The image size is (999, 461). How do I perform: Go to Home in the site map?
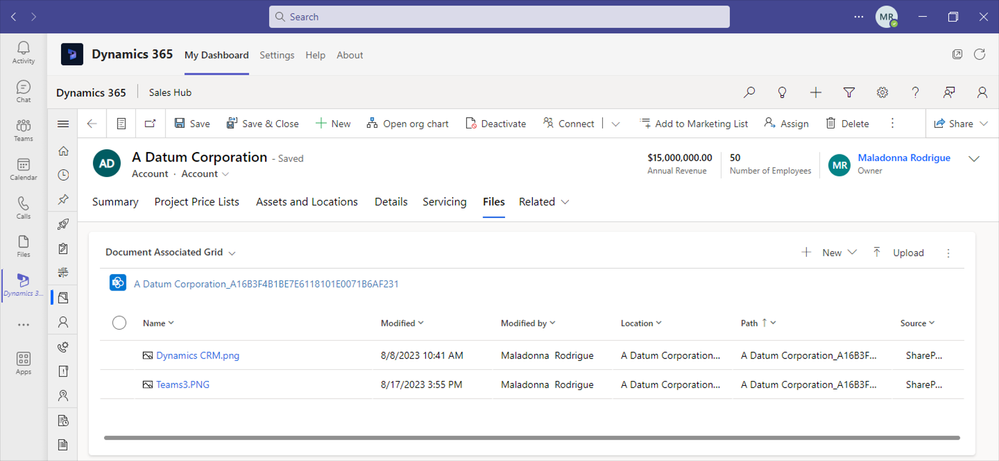coord(63,151)
